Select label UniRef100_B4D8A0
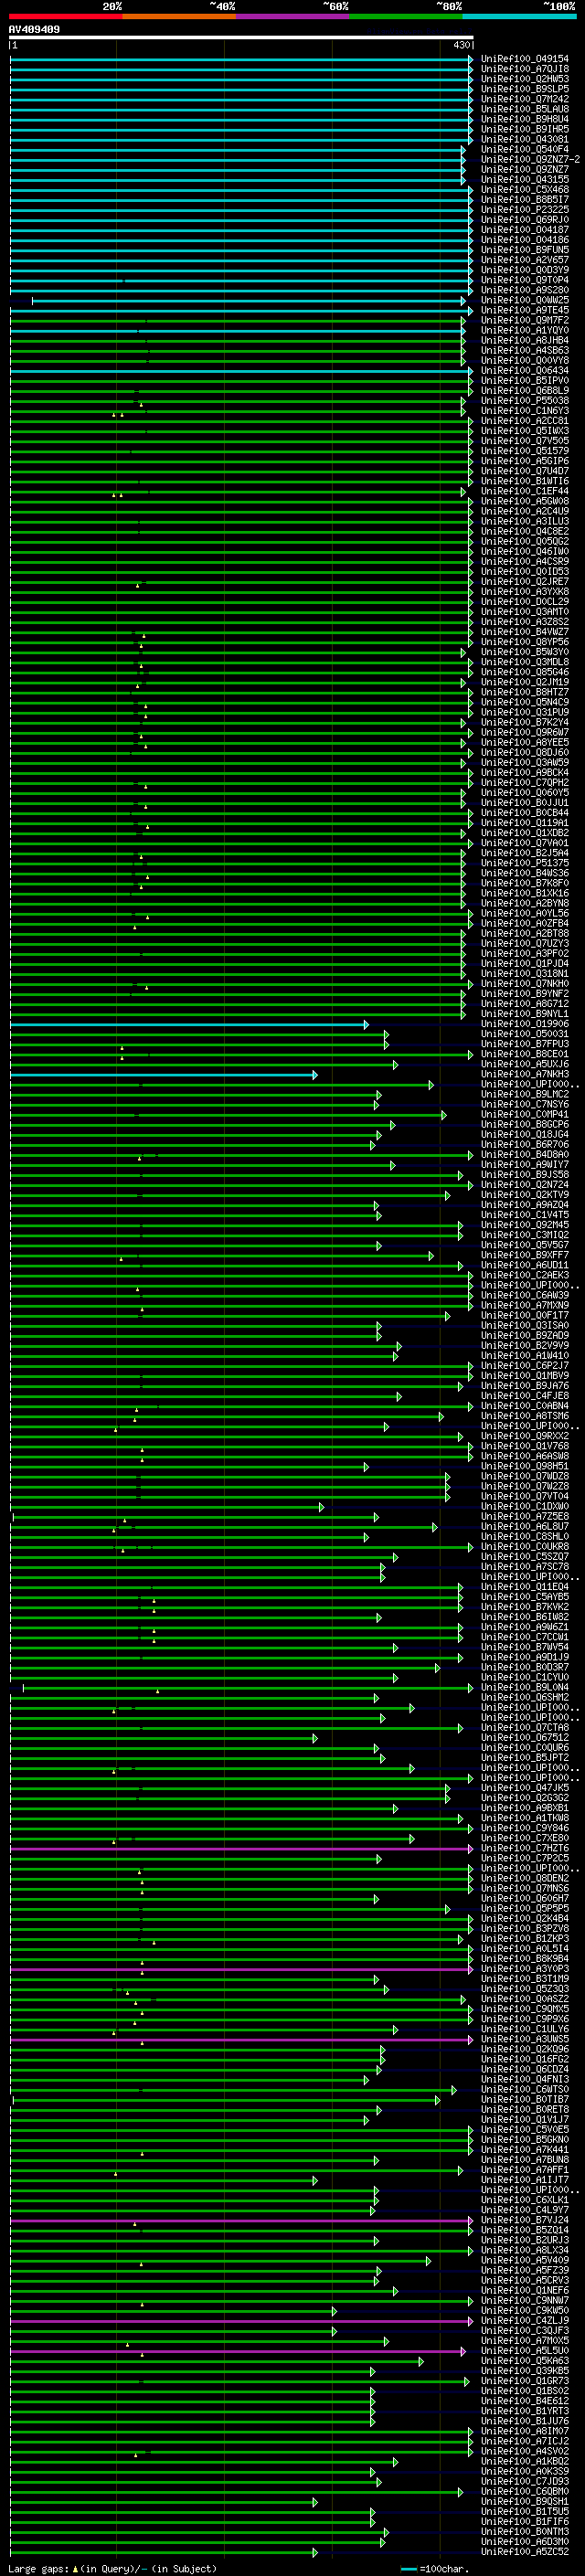Viewport: 585px width, 2576px height. click(524, 1155)
